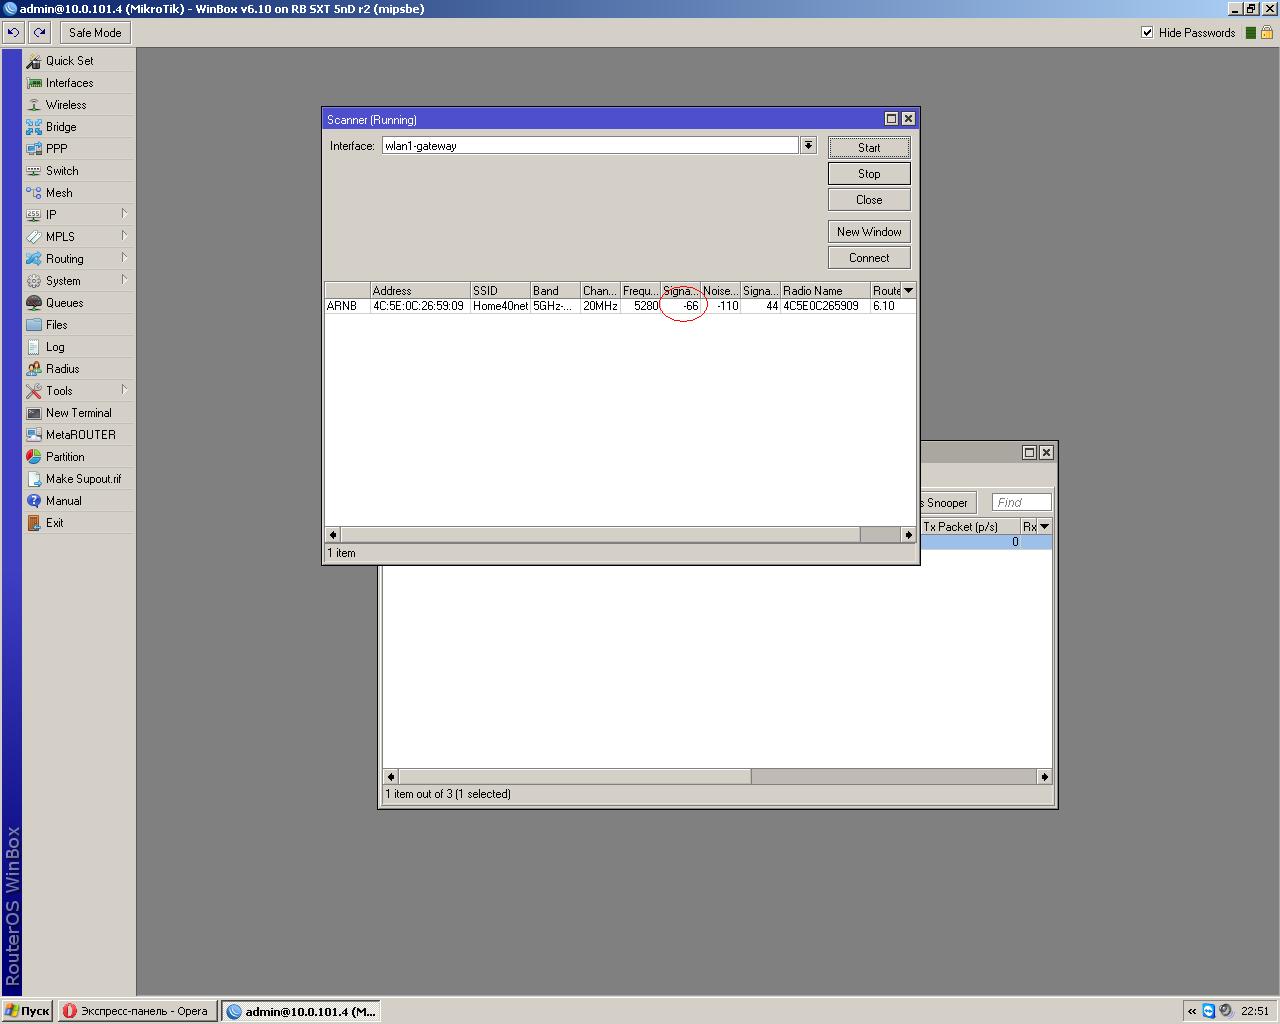Open the Пуск Start menu
1280x1024 pixels.
click(27, 1011)
